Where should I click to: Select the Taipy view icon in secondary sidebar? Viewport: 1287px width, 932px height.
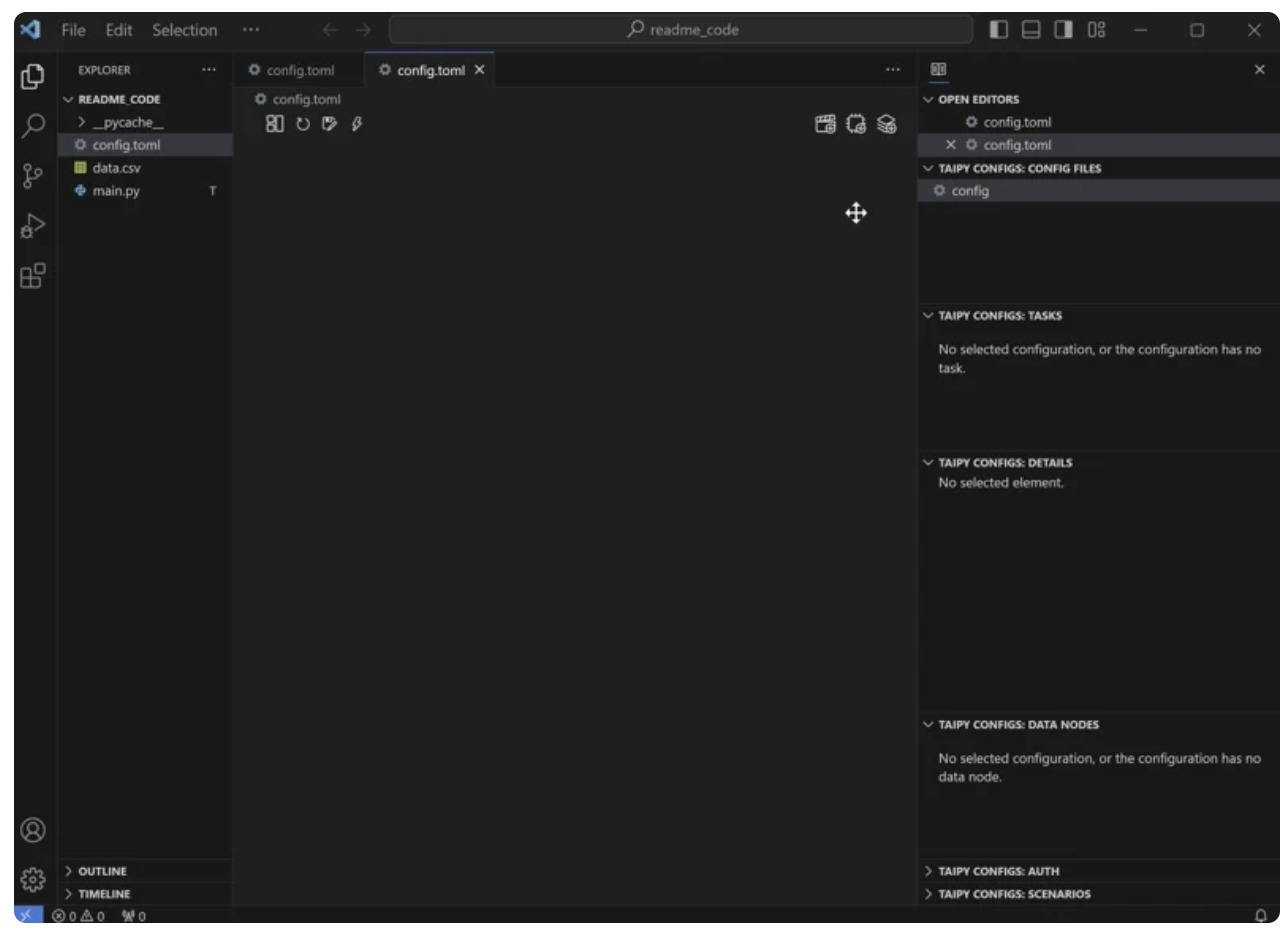[938, 70]
